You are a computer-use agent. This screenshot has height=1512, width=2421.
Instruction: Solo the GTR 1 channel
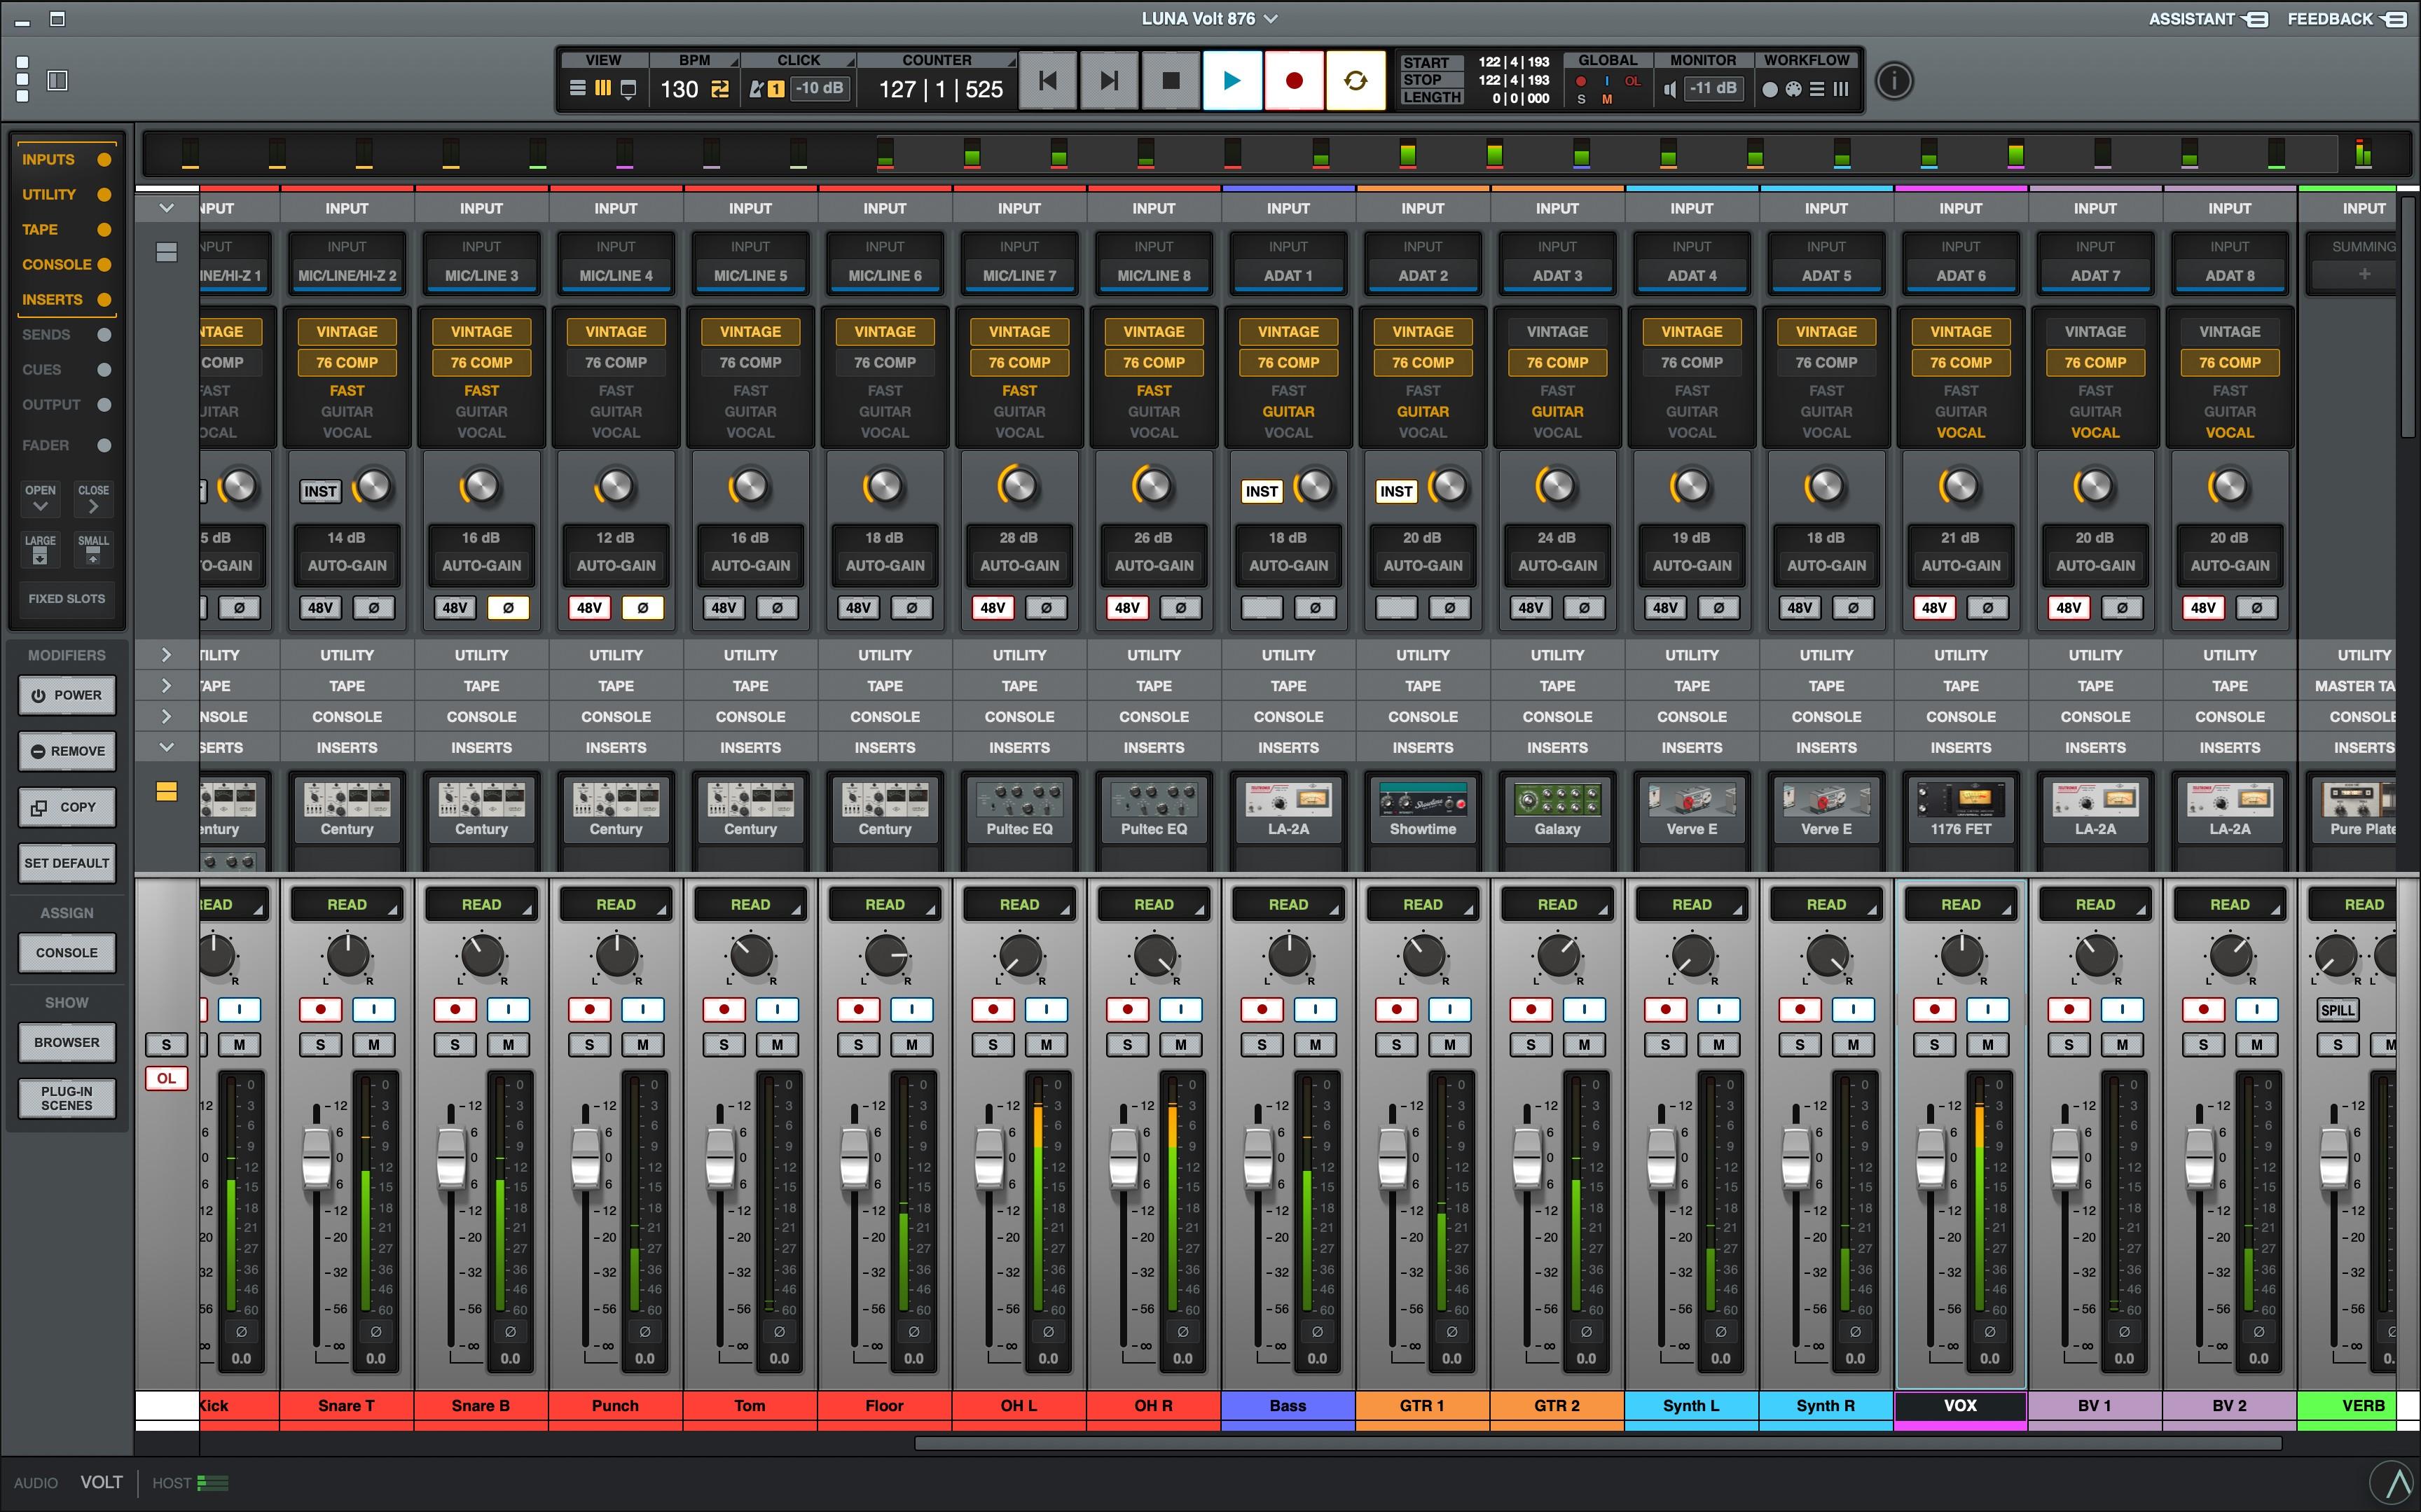click(x=1396, y=1045)
